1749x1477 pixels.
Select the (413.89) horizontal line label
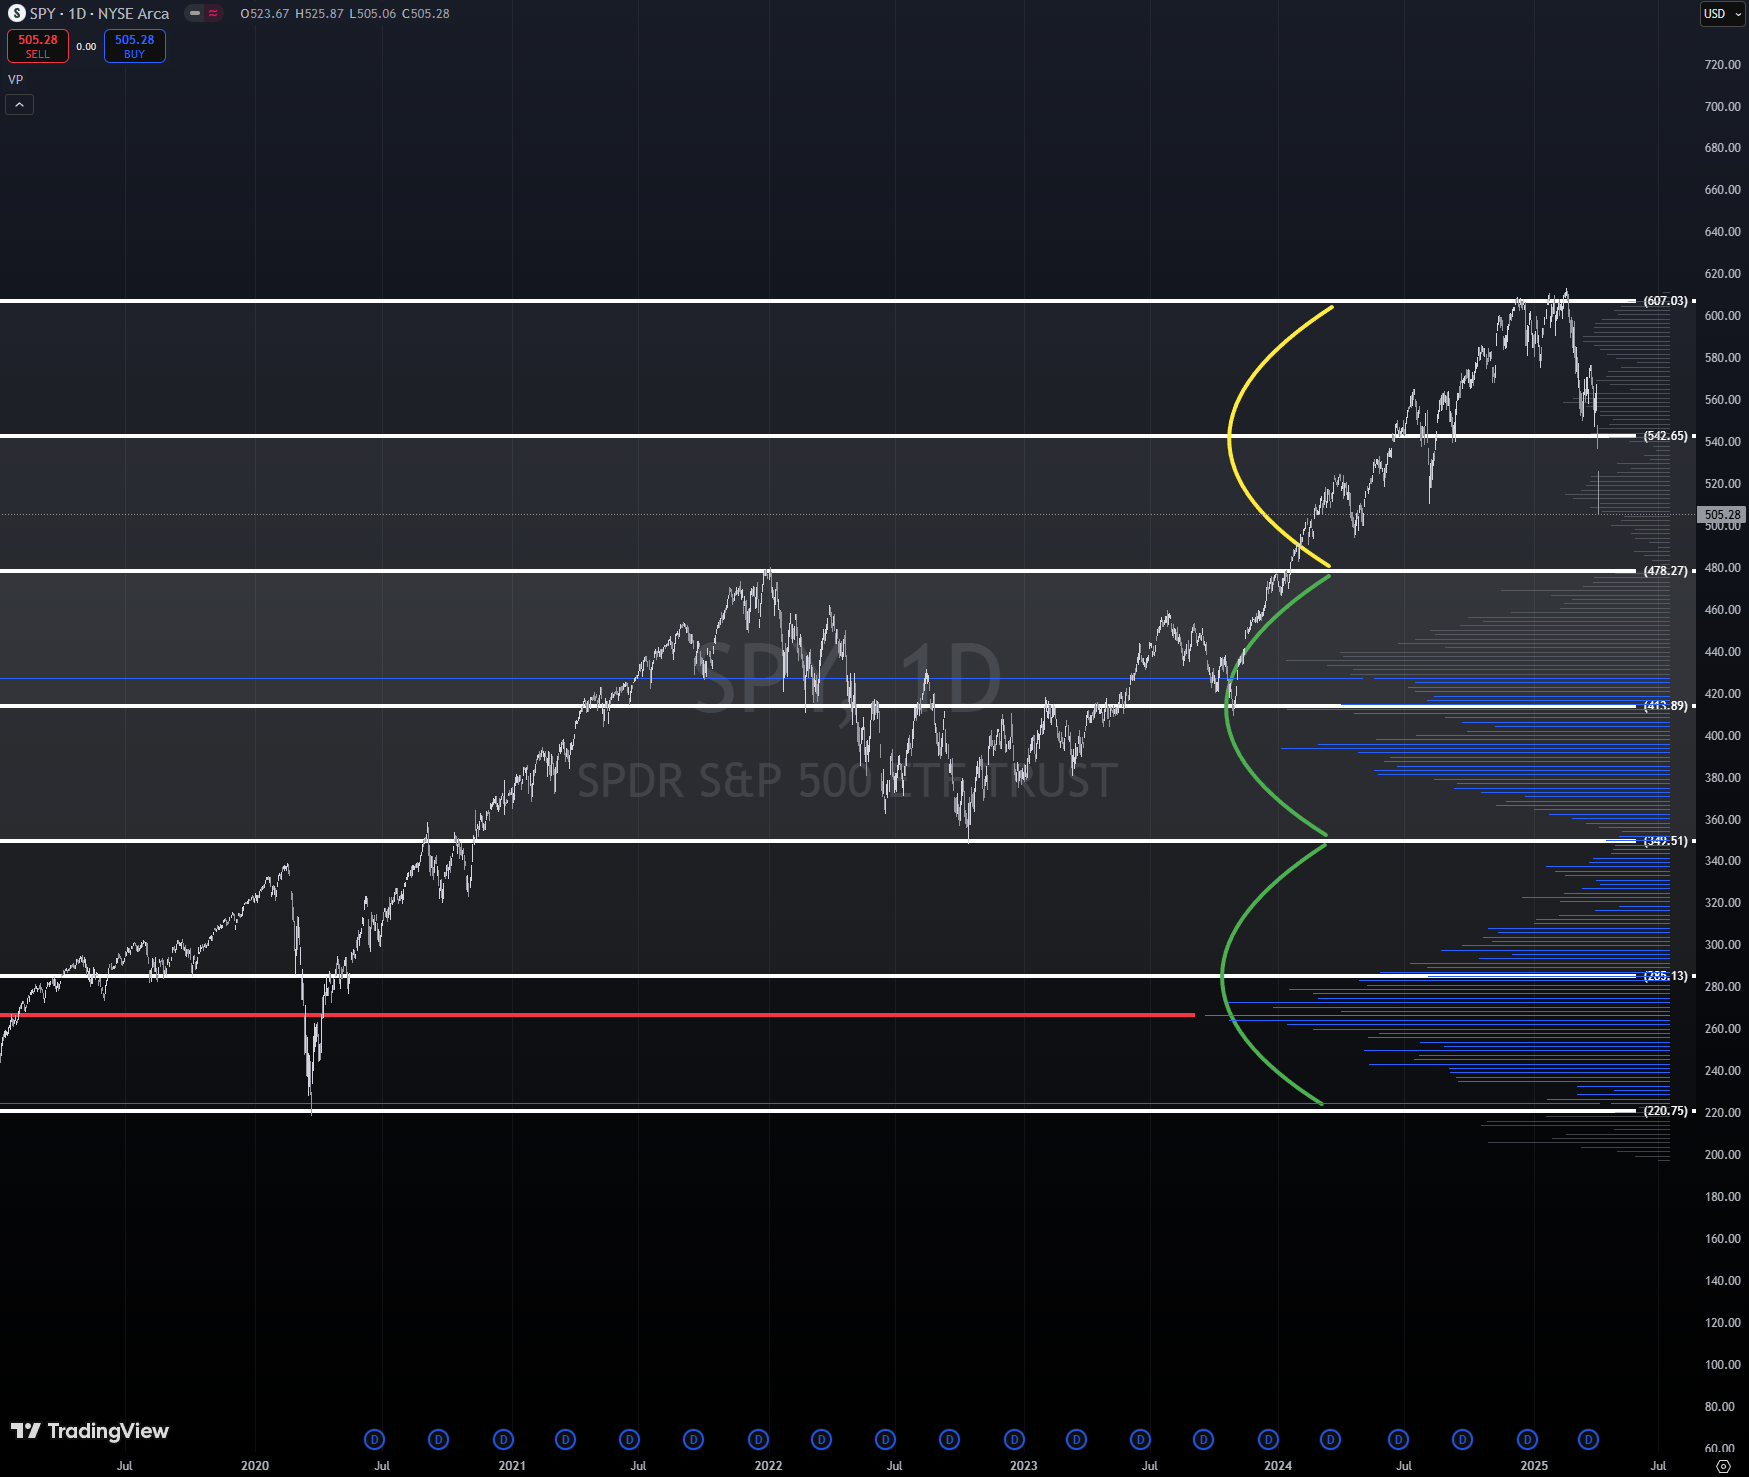pyautogui.click(x=1665, y=706)
